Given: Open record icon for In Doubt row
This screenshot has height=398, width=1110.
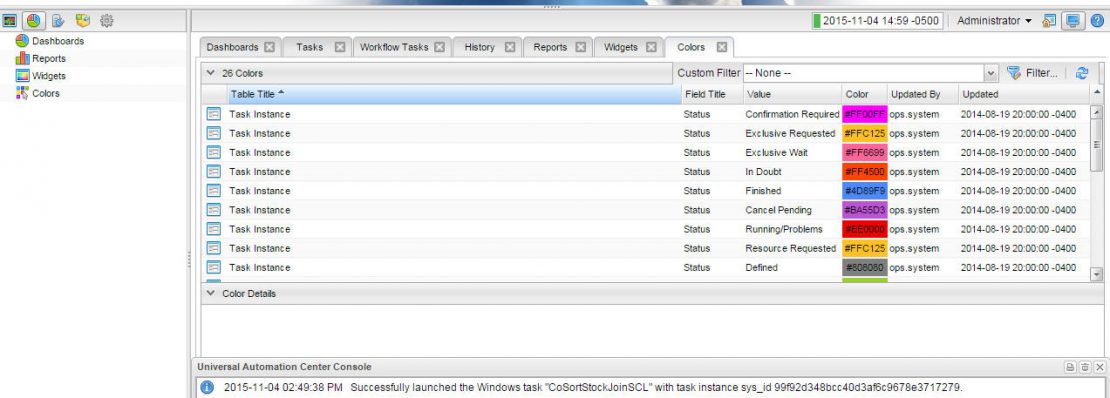Looking at the screenshot, I should [214, 171].
